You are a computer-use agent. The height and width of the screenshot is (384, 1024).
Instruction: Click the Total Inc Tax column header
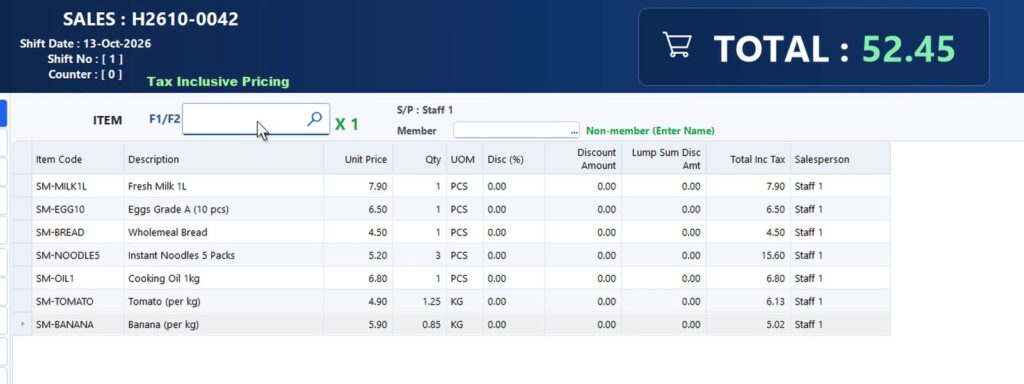coord(748,159)
